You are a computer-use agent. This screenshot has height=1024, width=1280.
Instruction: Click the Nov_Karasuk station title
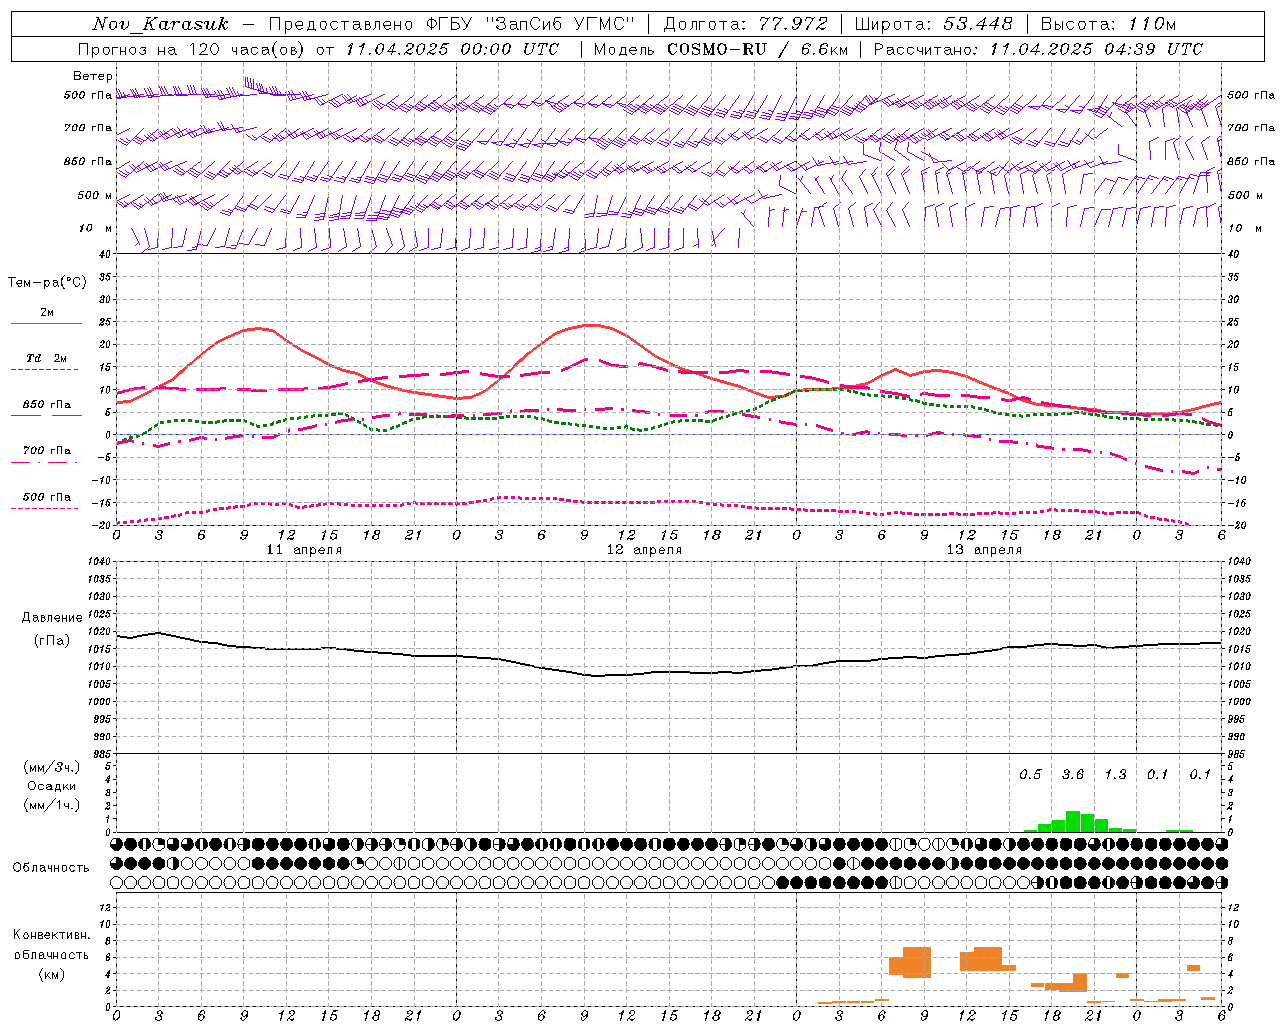pyautogui.click(x=160, y=24)
